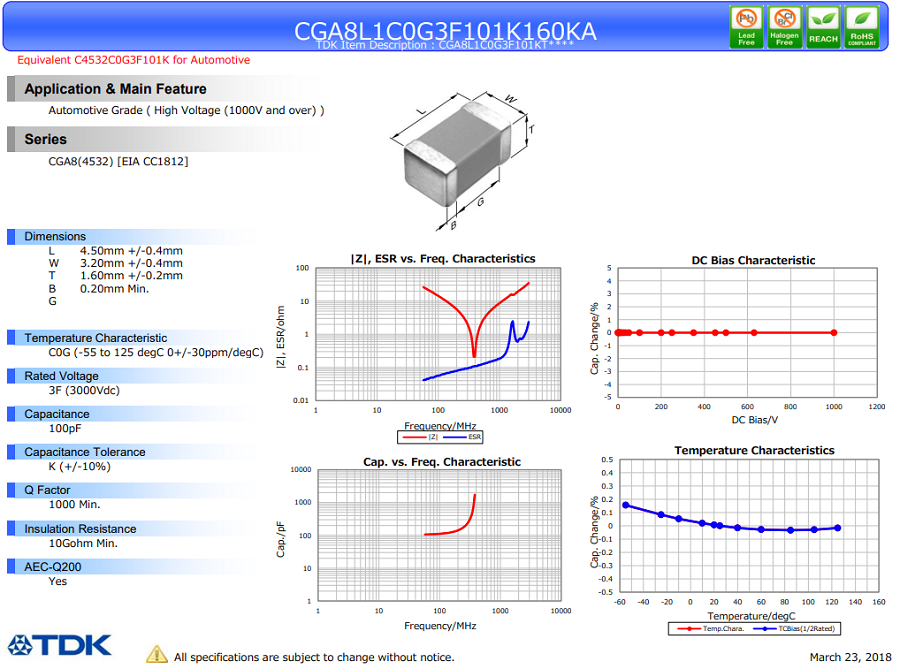Viewport: 900px width, 669px height.
Task: Click the 'Q Factor' heading
Action: [x=46, y=490]
